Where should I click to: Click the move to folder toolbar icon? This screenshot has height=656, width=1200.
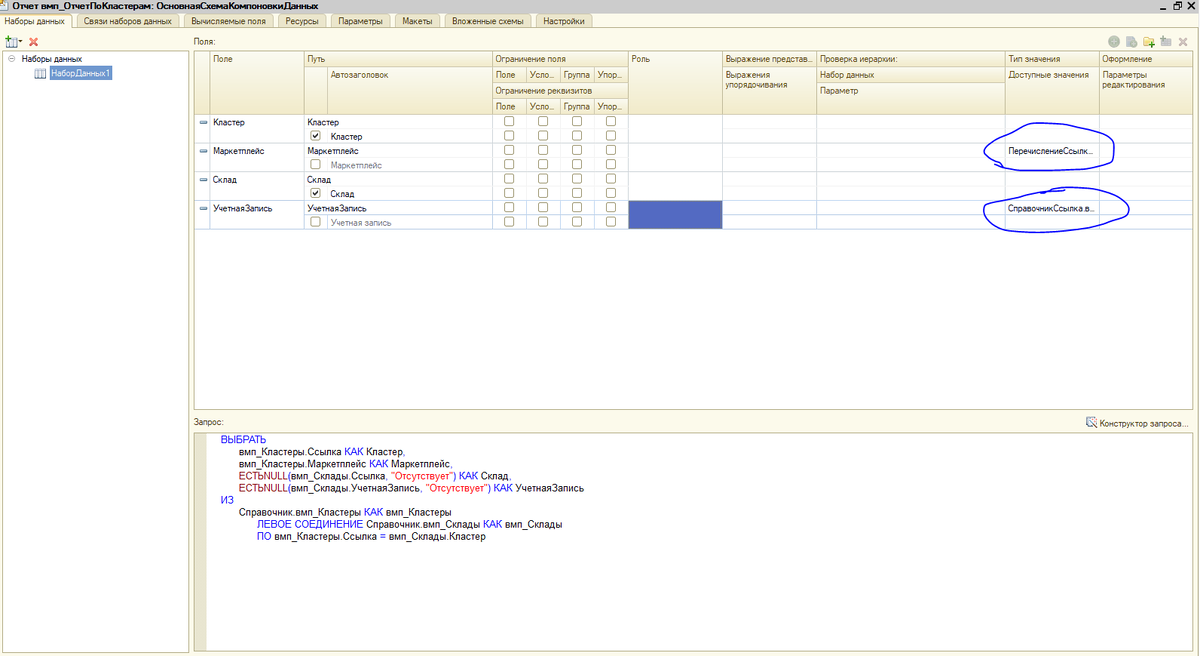pyautogui.click(x=1166, y=42)
